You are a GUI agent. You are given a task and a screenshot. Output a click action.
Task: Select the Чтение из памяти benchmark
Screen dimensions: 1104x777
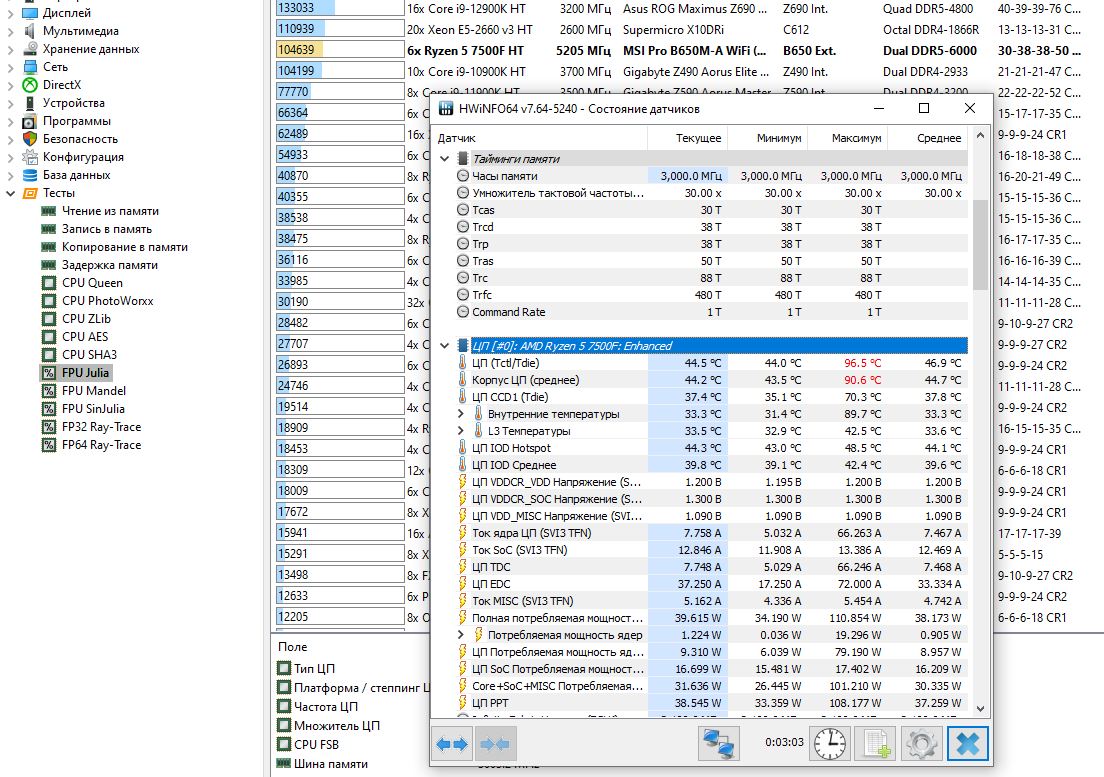pyautogui.click(x=110, y=211)
